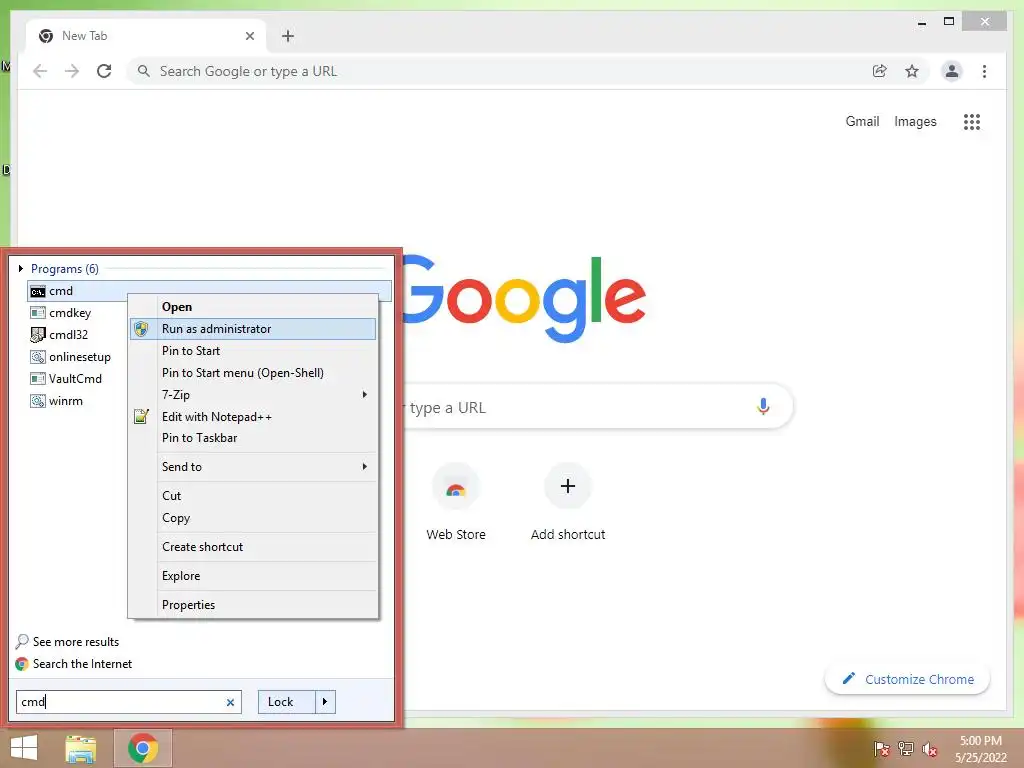Choose Cut from the context menu
The image size is (1024, 768).
[253, 496]
